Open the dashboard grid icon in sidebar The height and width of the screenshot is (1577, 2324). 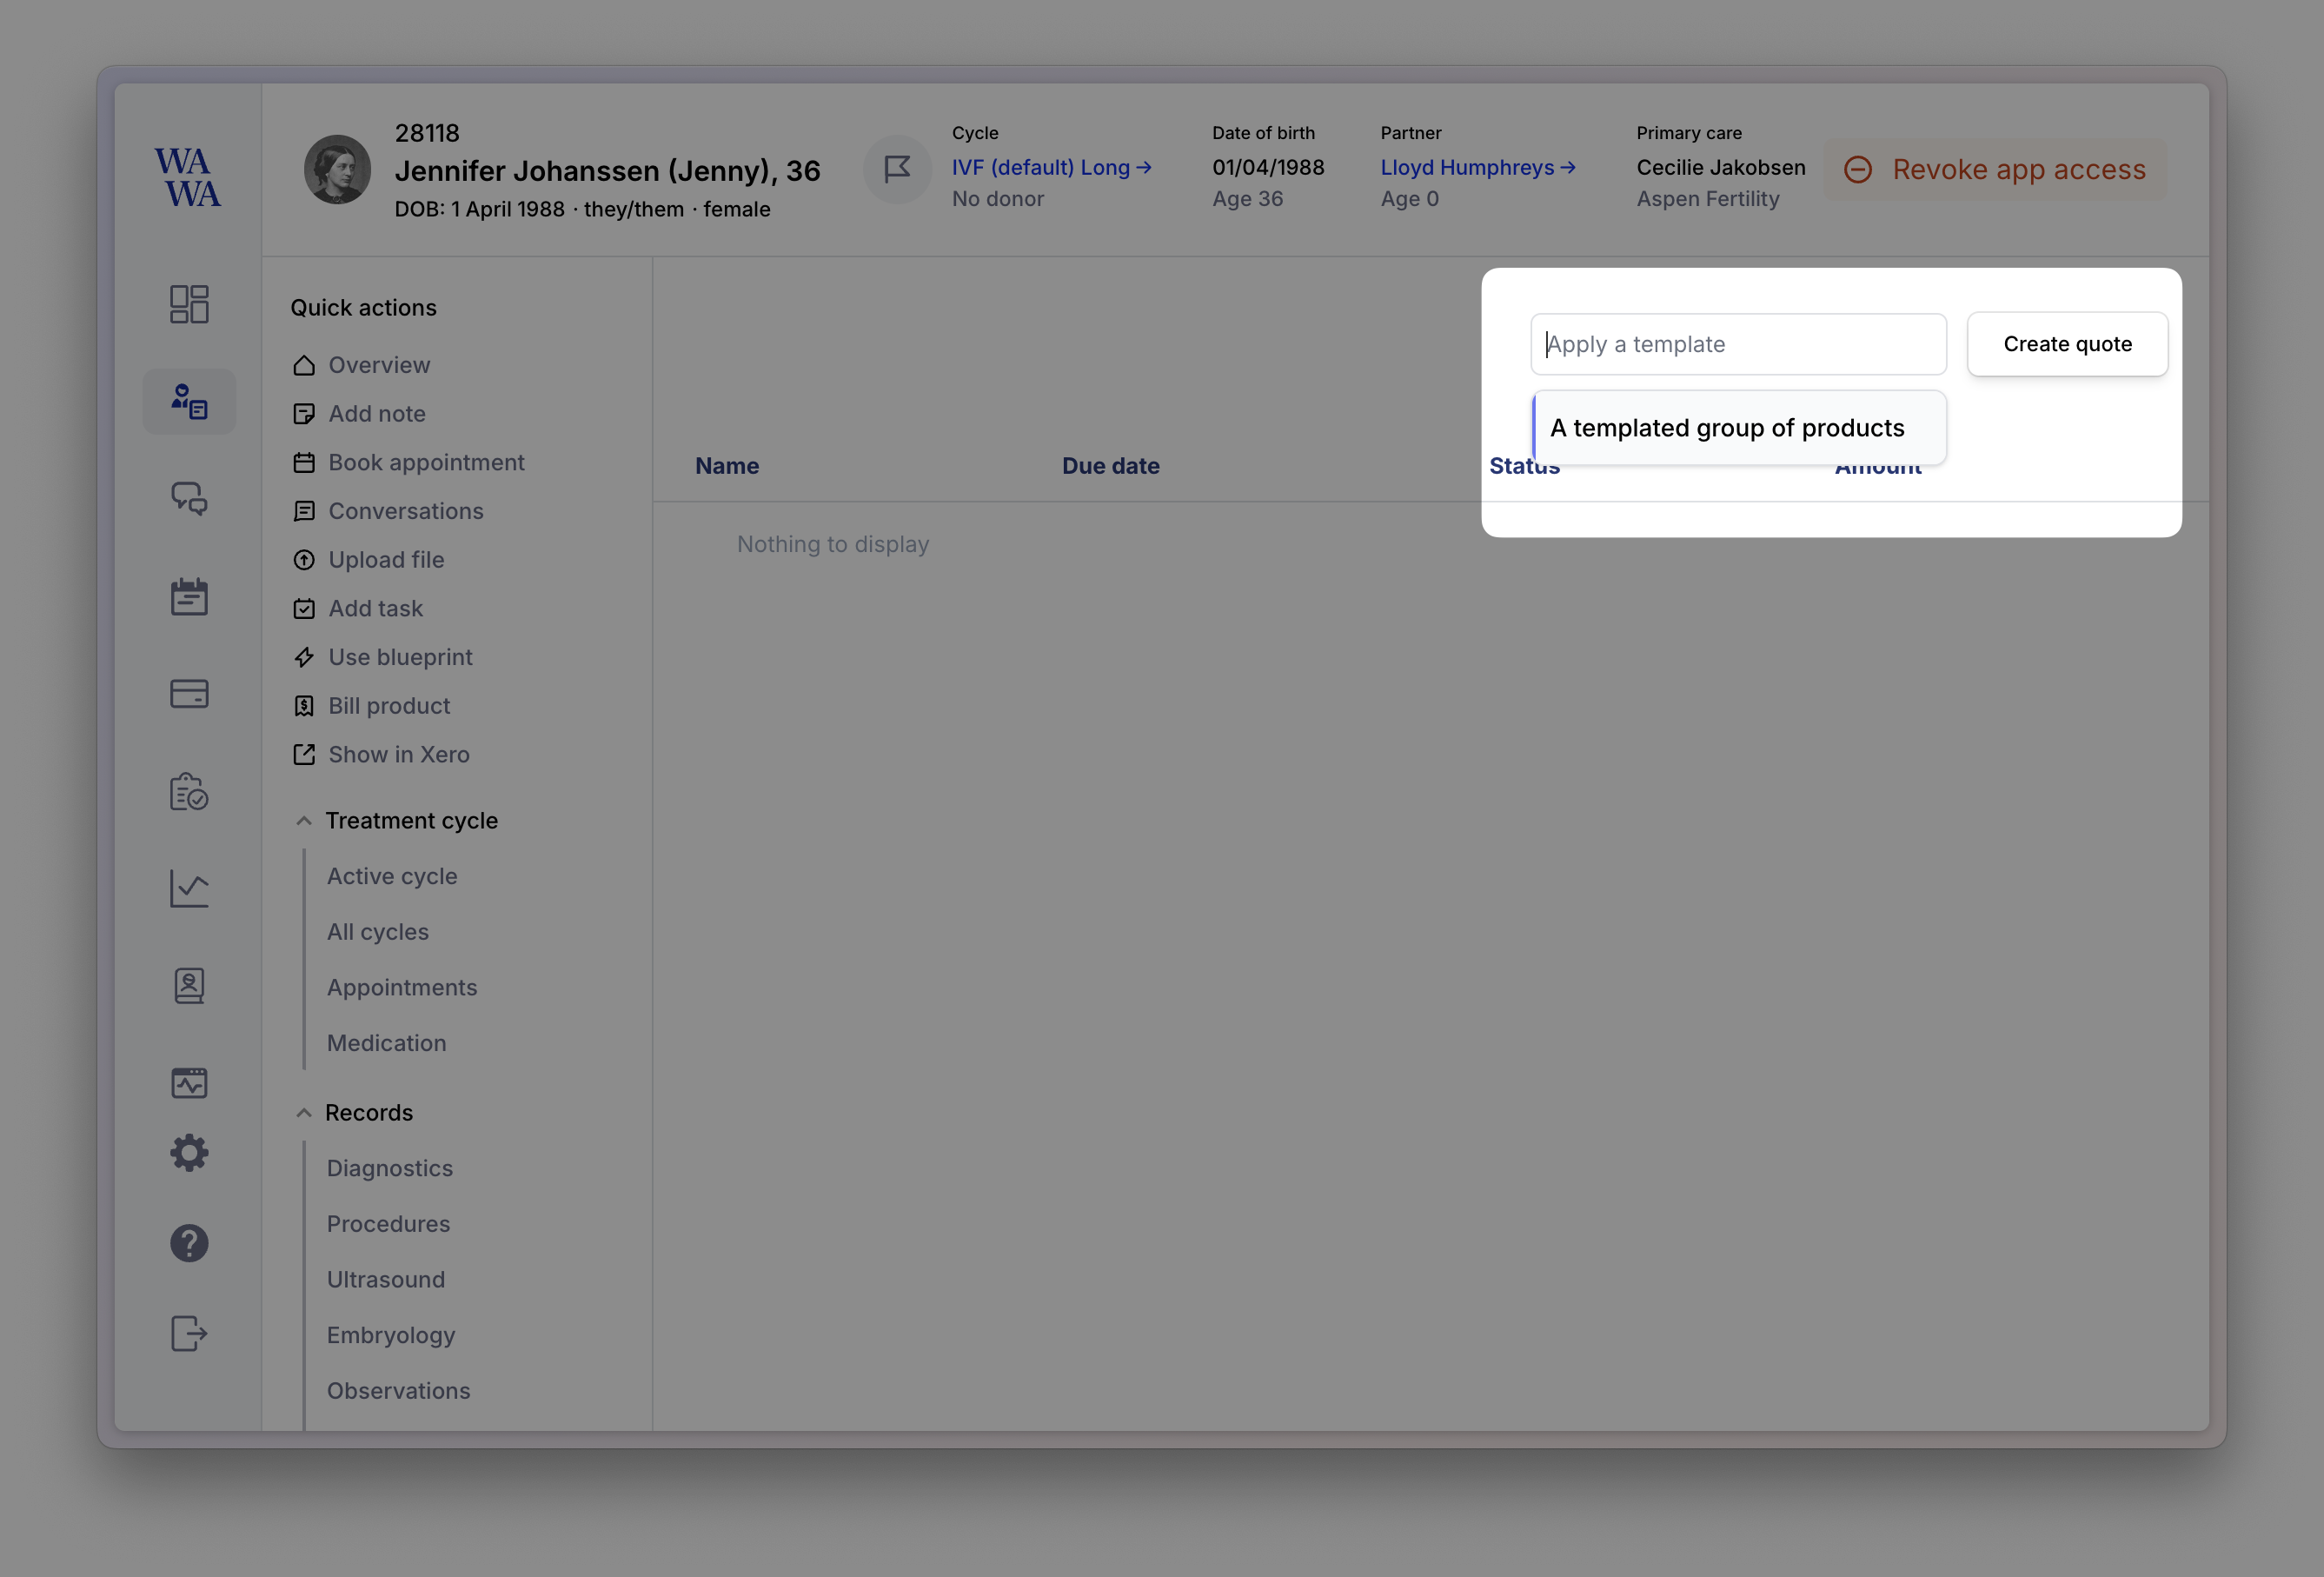[x=189, y=304]
